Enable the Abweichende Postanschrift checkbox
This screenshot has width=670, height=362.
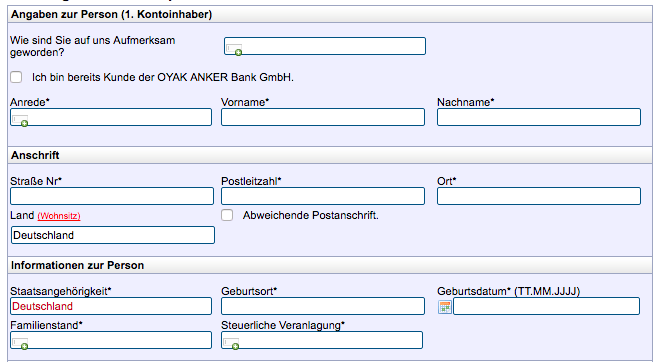click(x=227, y=215)
